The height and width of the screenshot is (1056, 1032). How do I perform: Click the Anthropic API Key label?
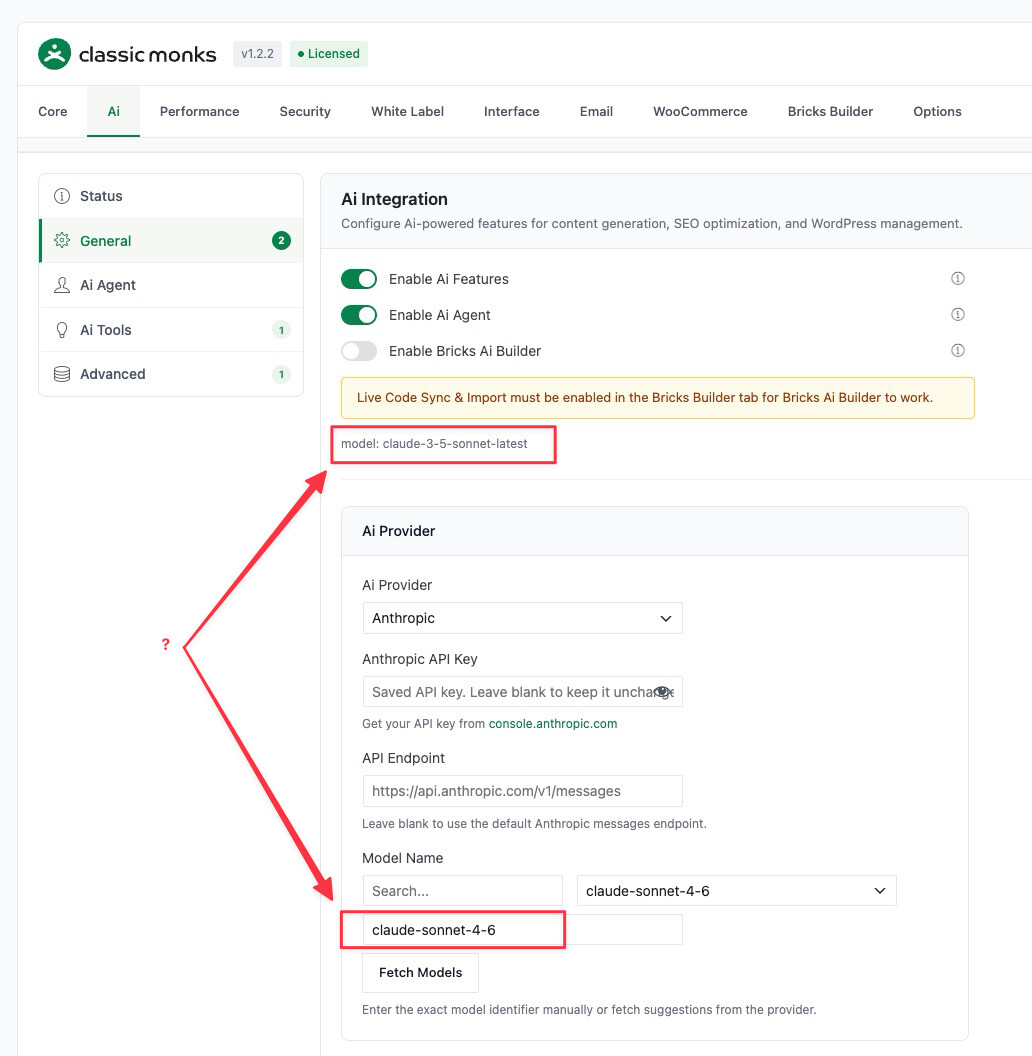420,659
